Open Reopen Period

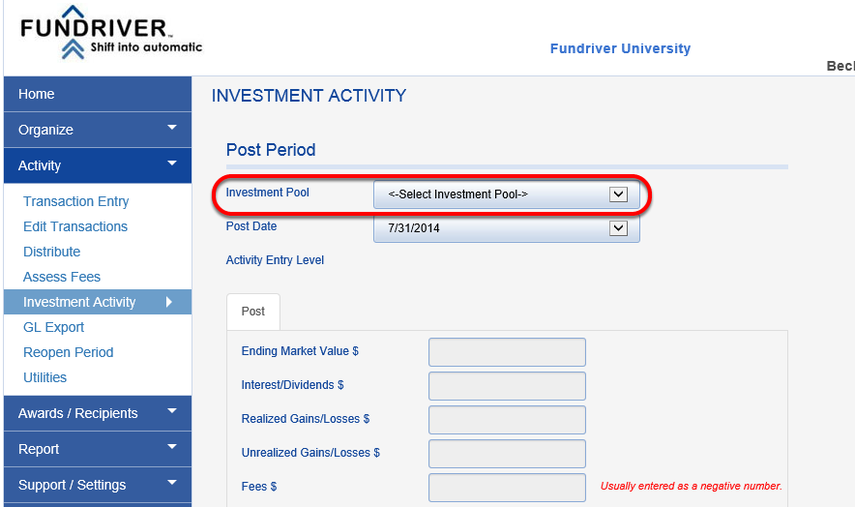68,352
